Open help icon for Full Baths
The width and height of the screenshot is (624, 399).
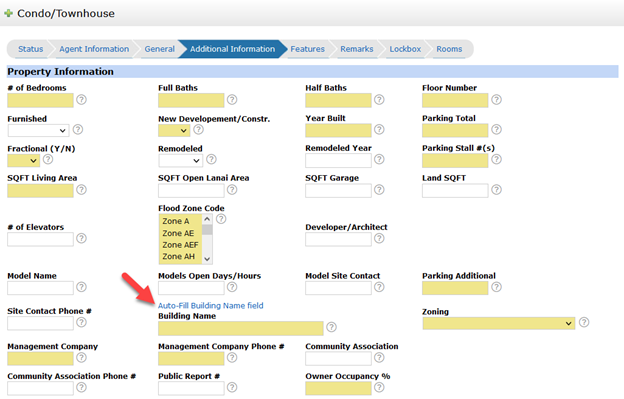(232, 99)
